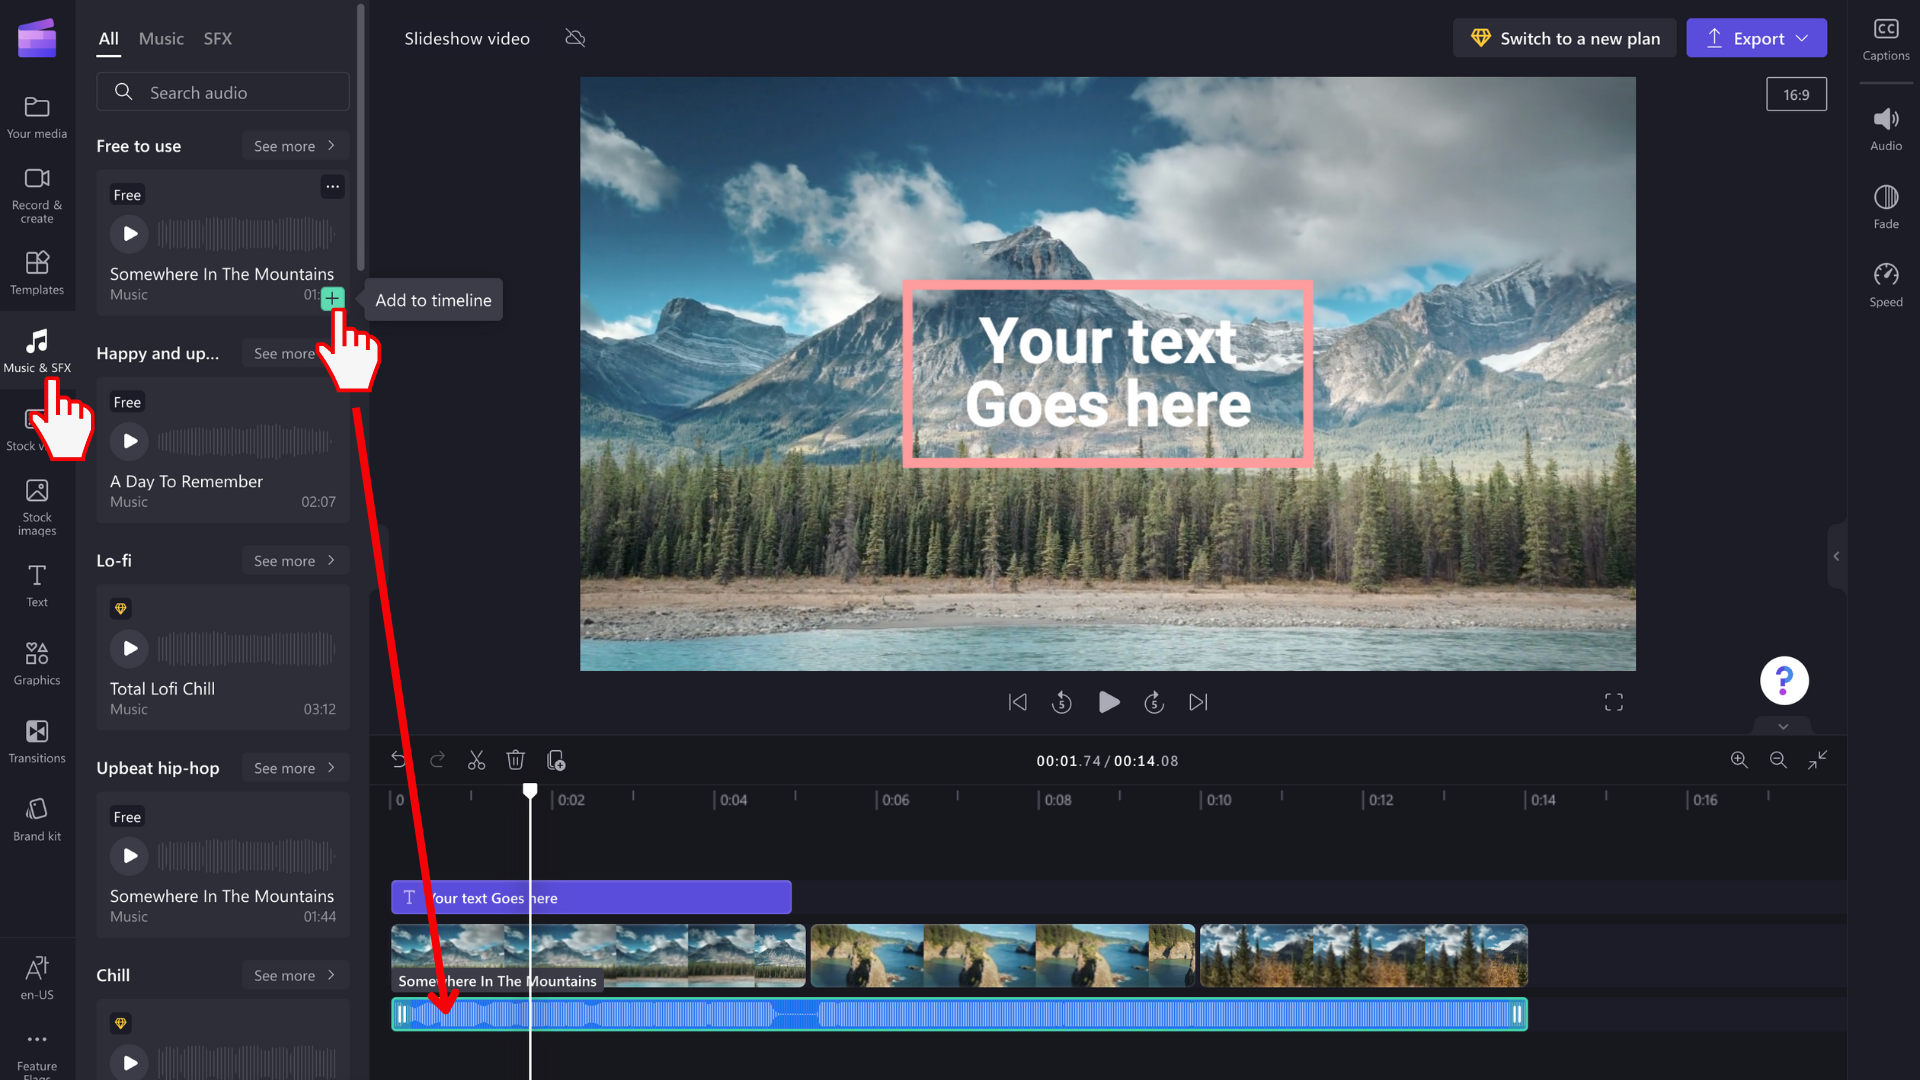
Task: Open the Brand kit panel
Action: pyautogui.click(x=37, y=819)
